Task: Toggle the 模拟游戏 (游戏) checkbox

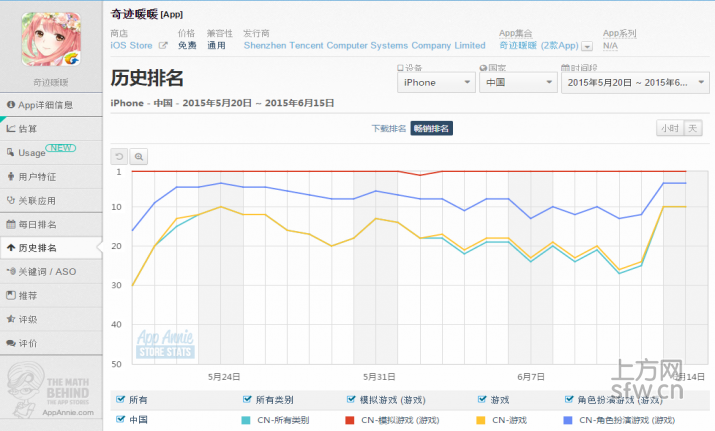Action: click(352, 400)
